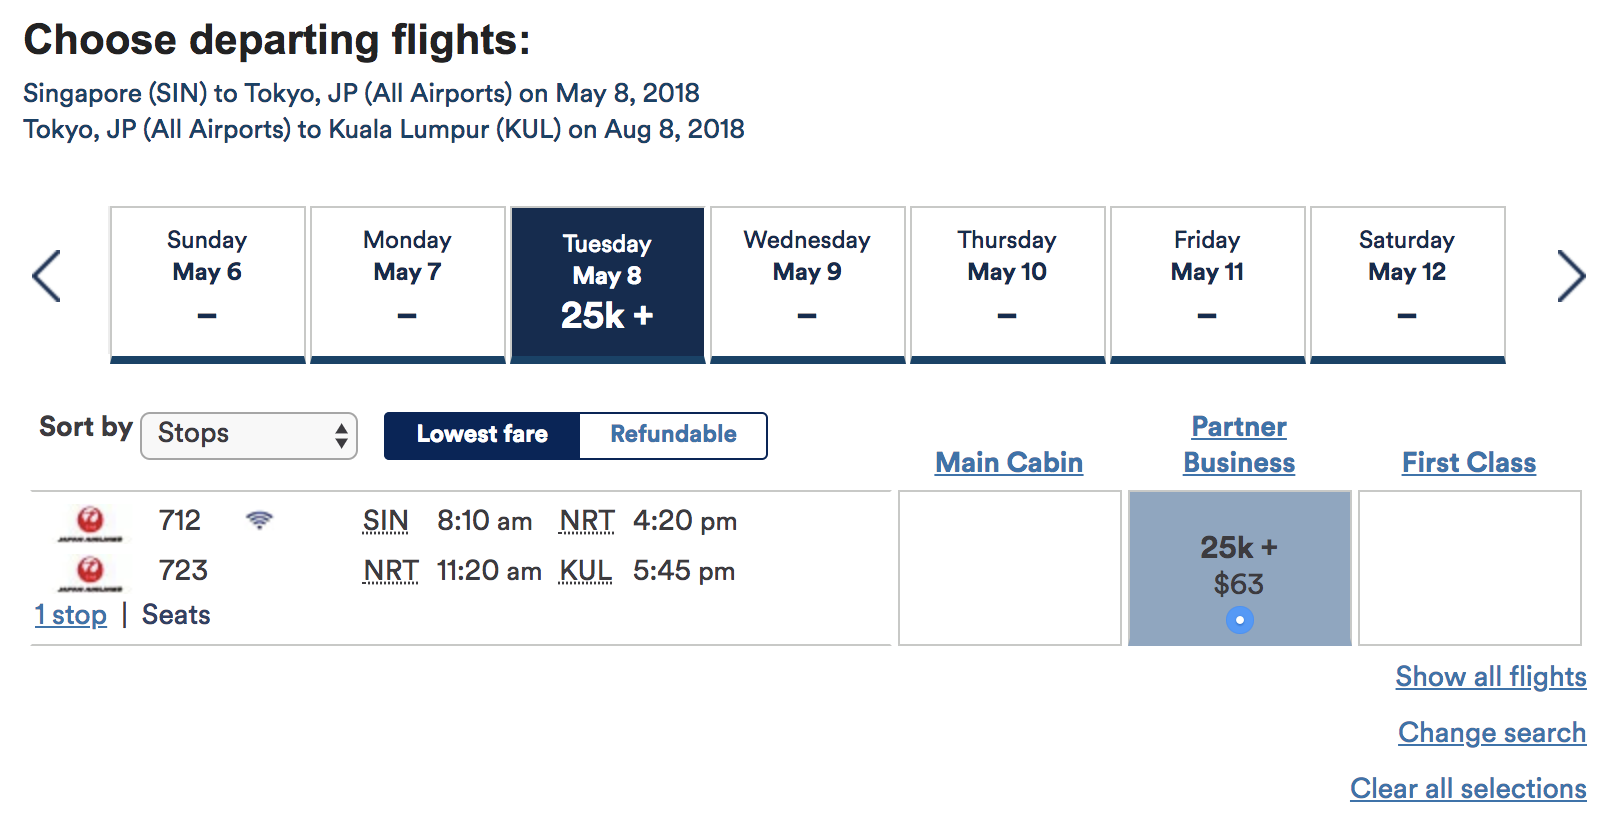View Seats for the itinerary
This screenshot has width=1608, height=826.
pos(176,615)
